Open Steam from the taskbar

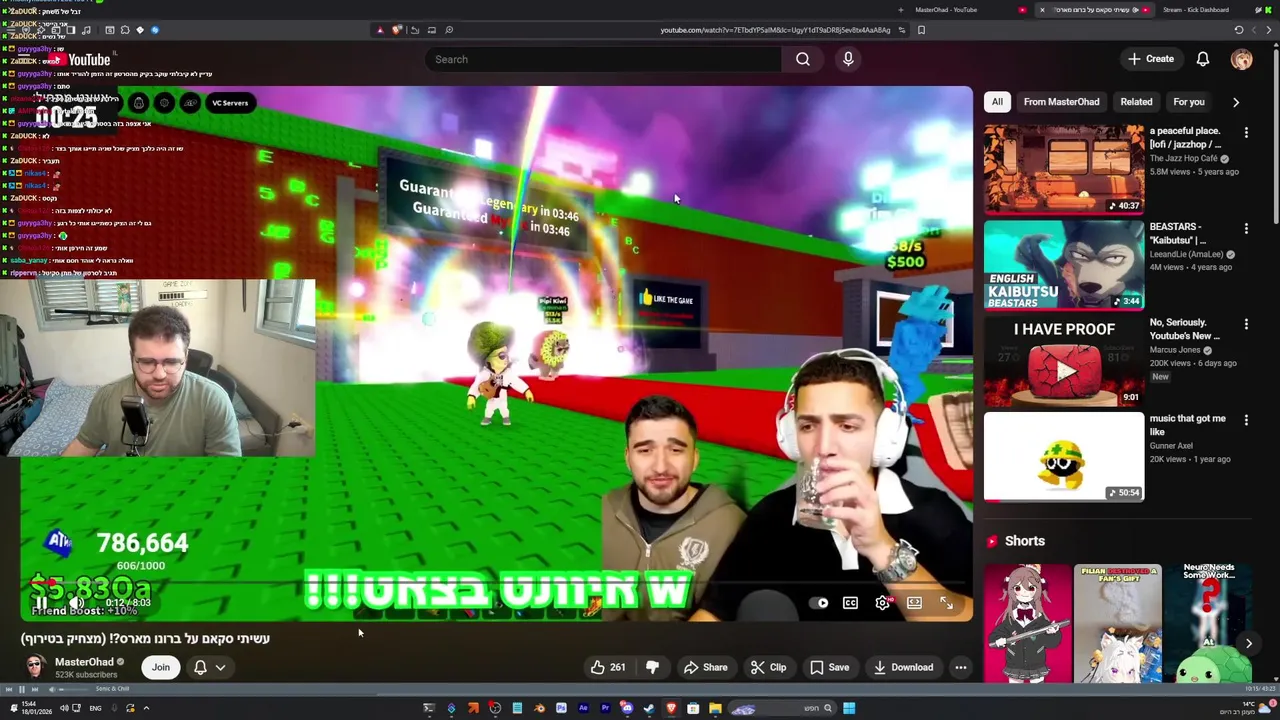649,708
